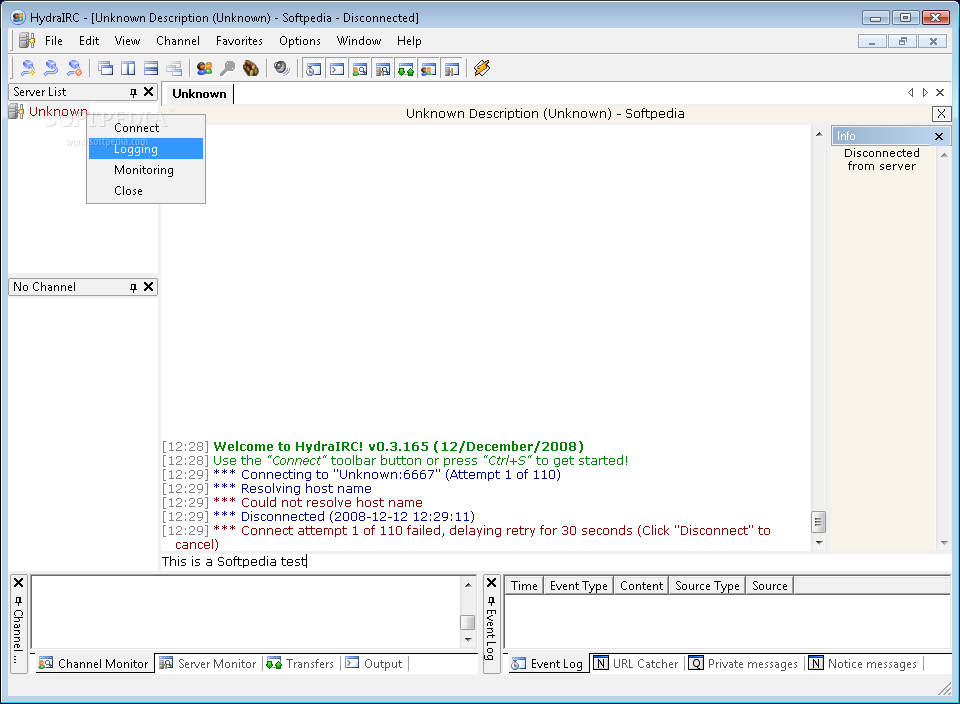Close the Channel Monitor docked panel
Viewport: 960px width, 704px height.
(18, 582)
